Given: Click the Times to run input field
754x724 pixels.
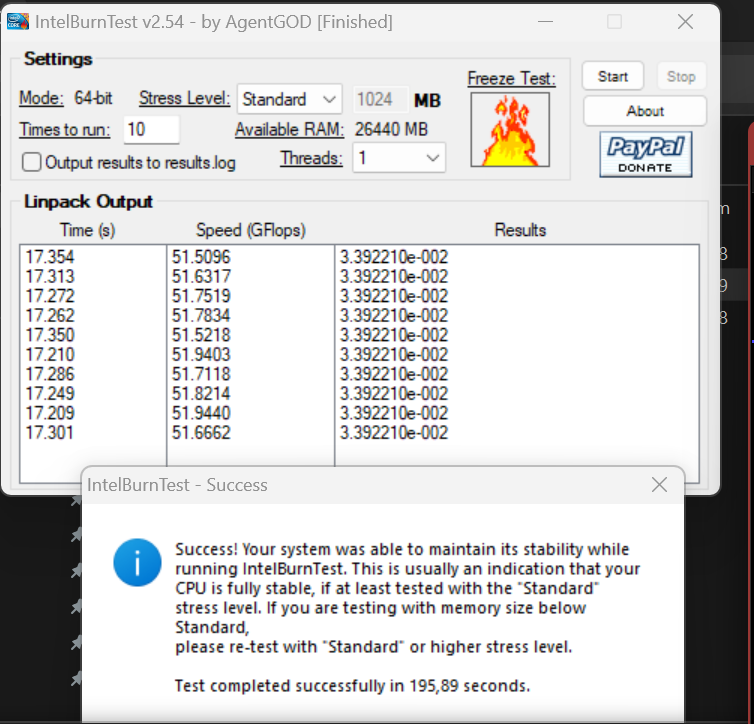Looking at the screenshot, I should [151, 129].
